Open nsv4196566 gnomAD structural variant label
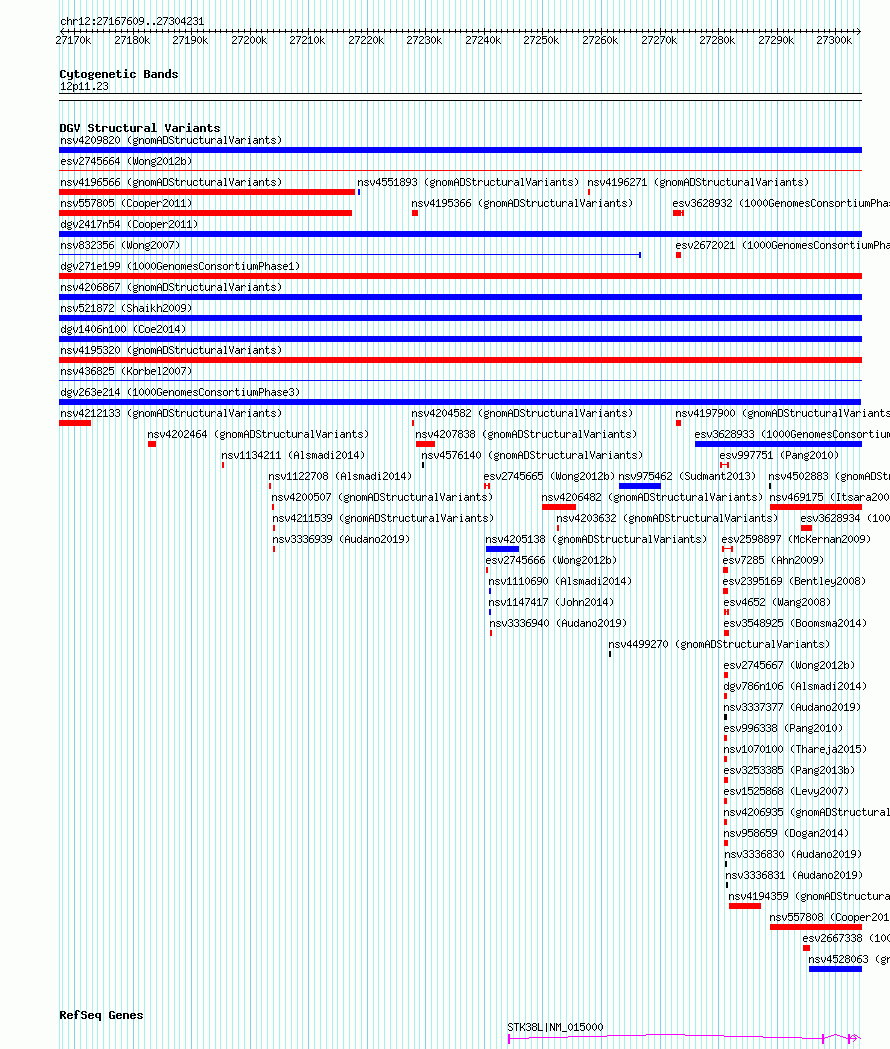The image size is (890, 1049). tap(171, 182)
